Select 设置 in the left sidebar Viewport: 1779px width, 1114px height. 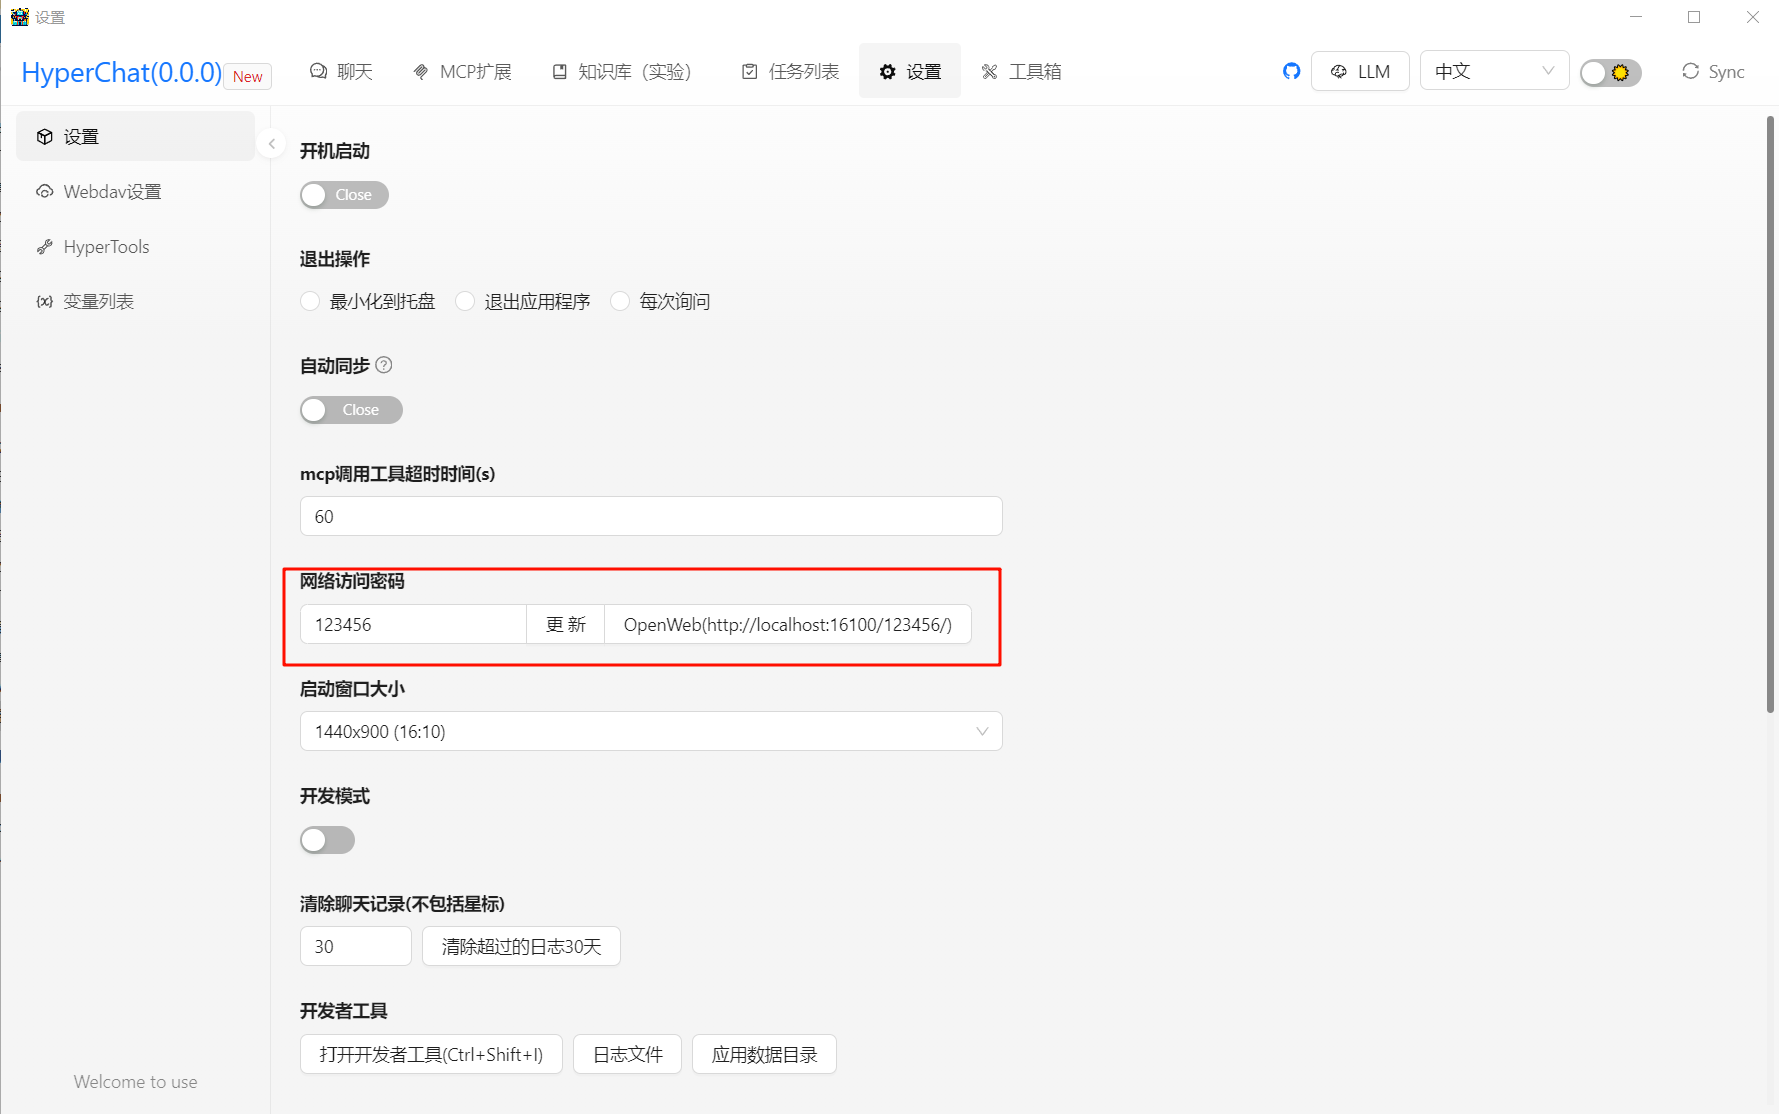[136, 137]
